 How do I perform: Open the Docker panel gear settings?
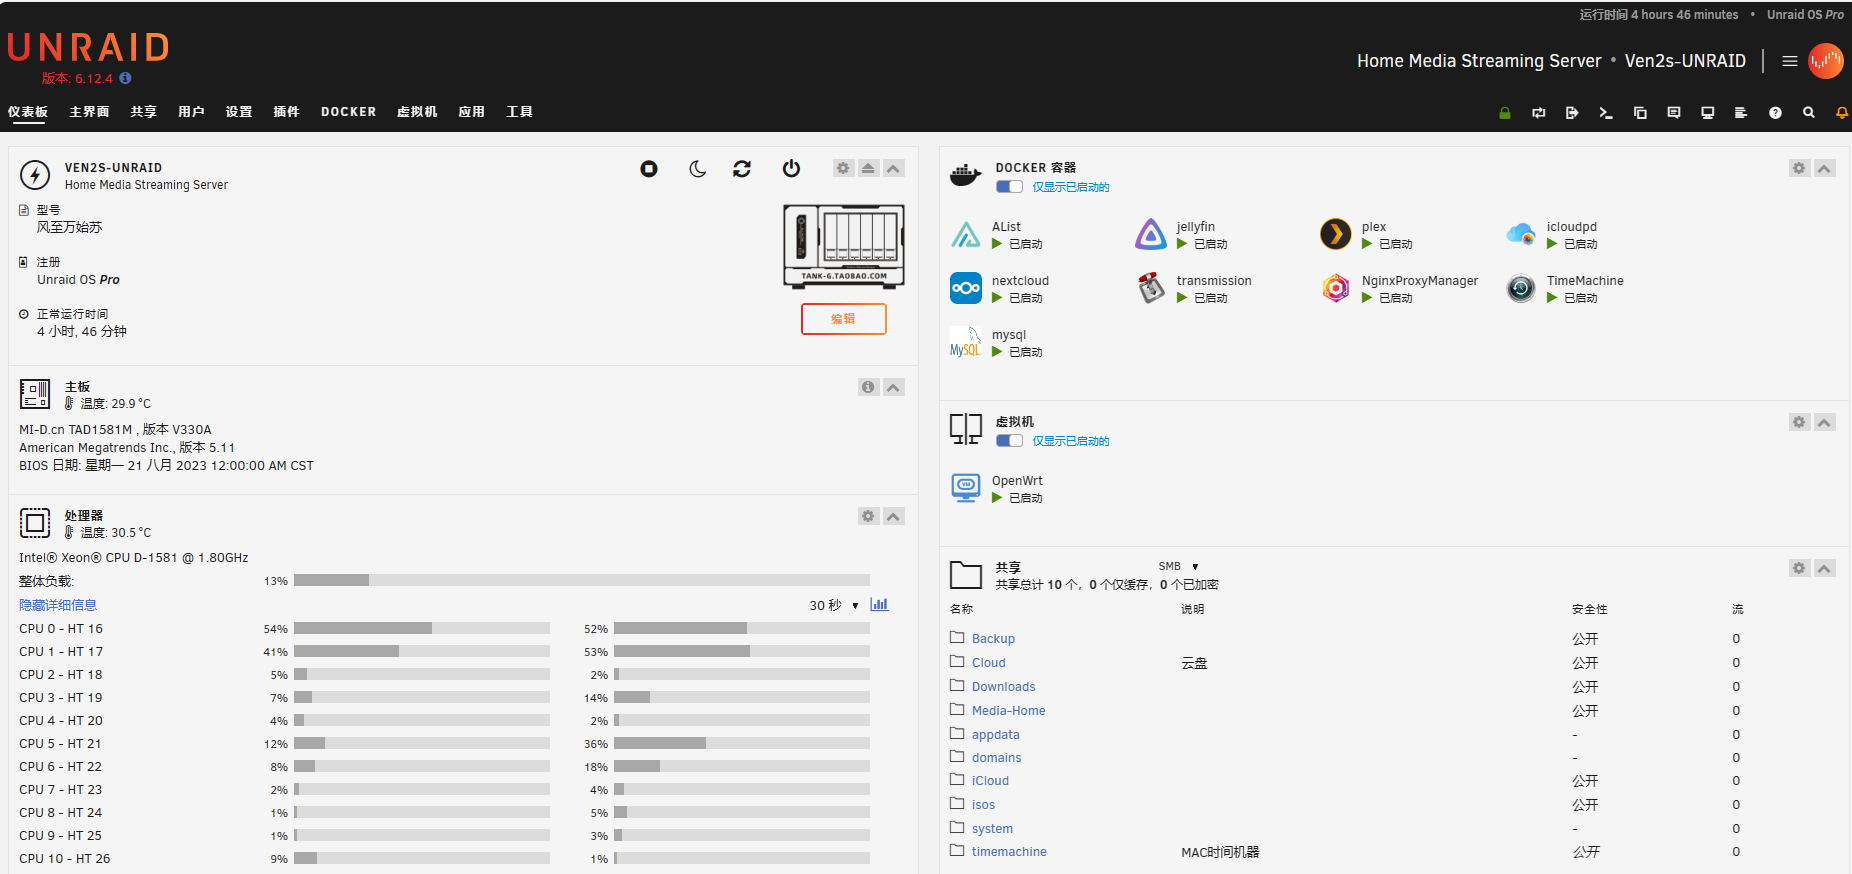pos(1799,168)
